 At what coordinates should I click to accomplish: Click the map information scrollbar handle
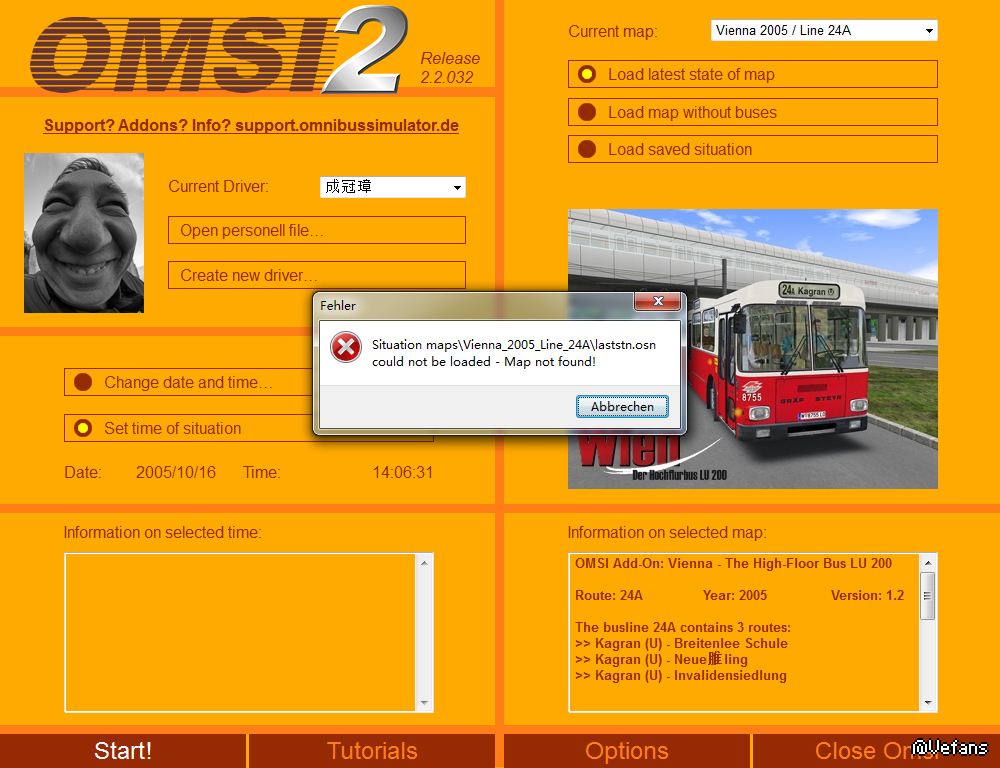[x=928, y=596]
